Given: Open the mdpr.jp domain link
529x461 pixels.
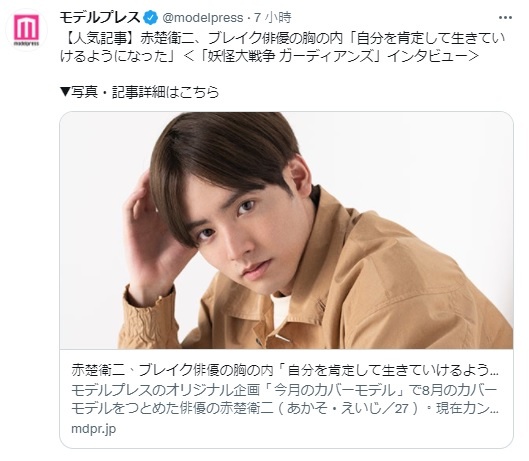Looking at the screenshot, I should click(x=93, y=429).
